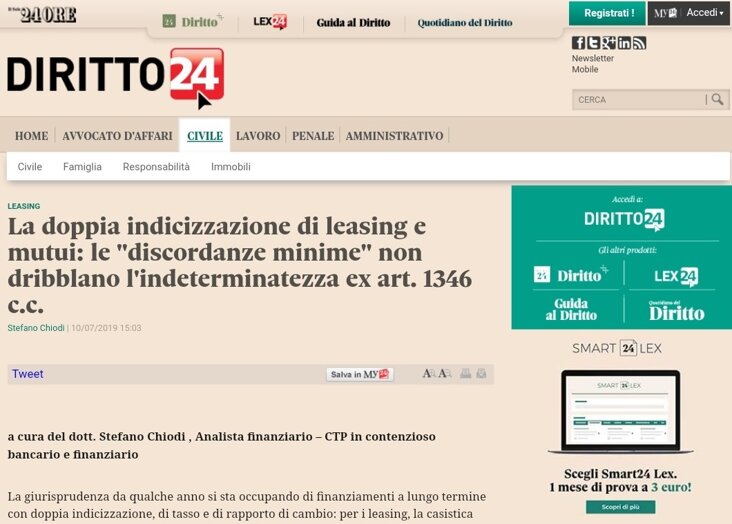The image size is (732, 524).
Task: Click the large DIRITTO24 site logo
Action: (x=115, y=78)
